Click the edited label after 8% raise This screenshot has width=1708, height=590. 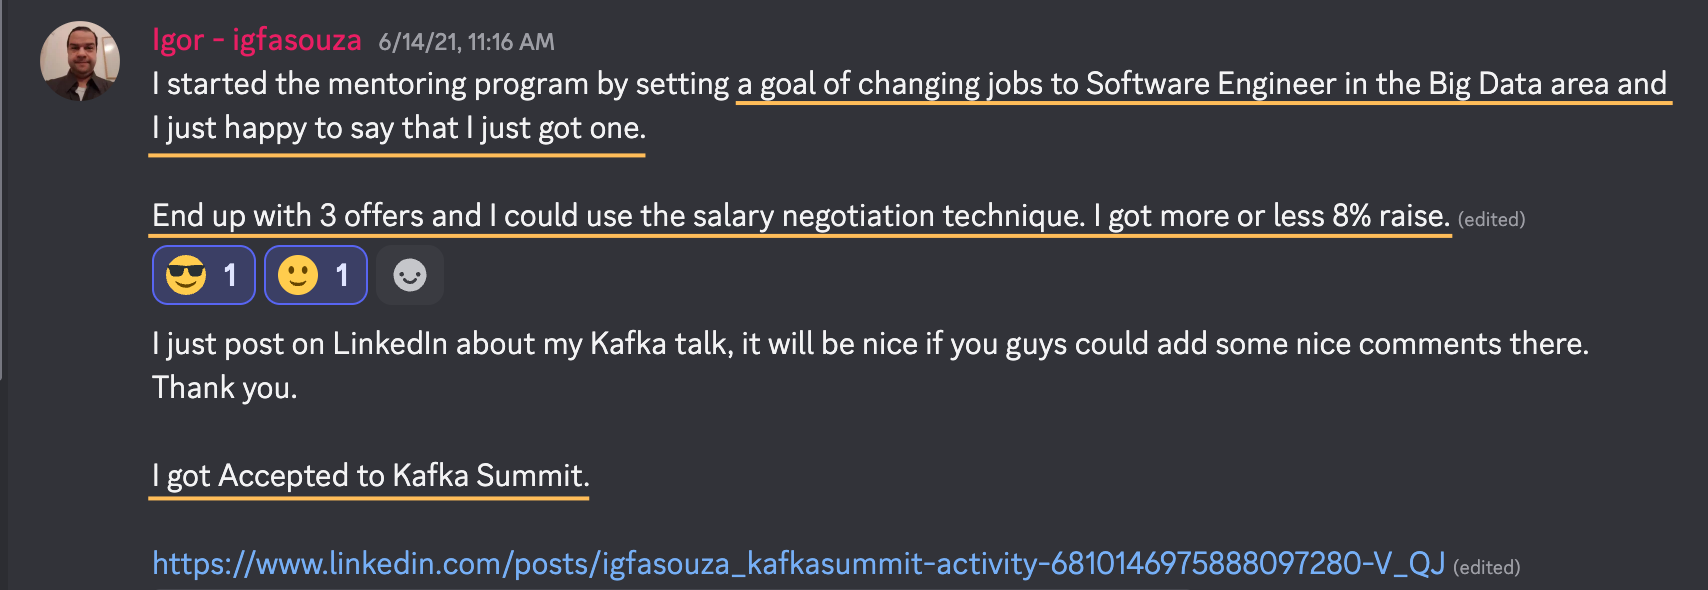(1491, 220)
